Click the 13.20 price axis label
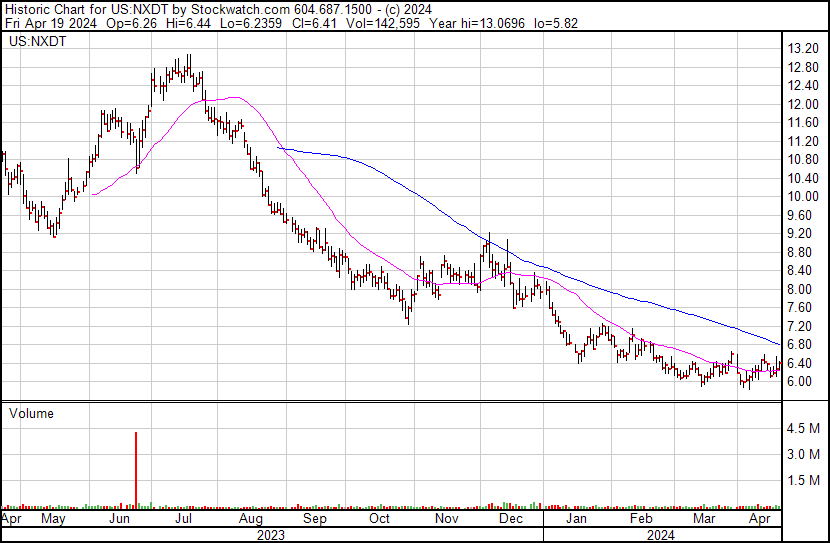The image size is (830, 543). tap(803, 49)
